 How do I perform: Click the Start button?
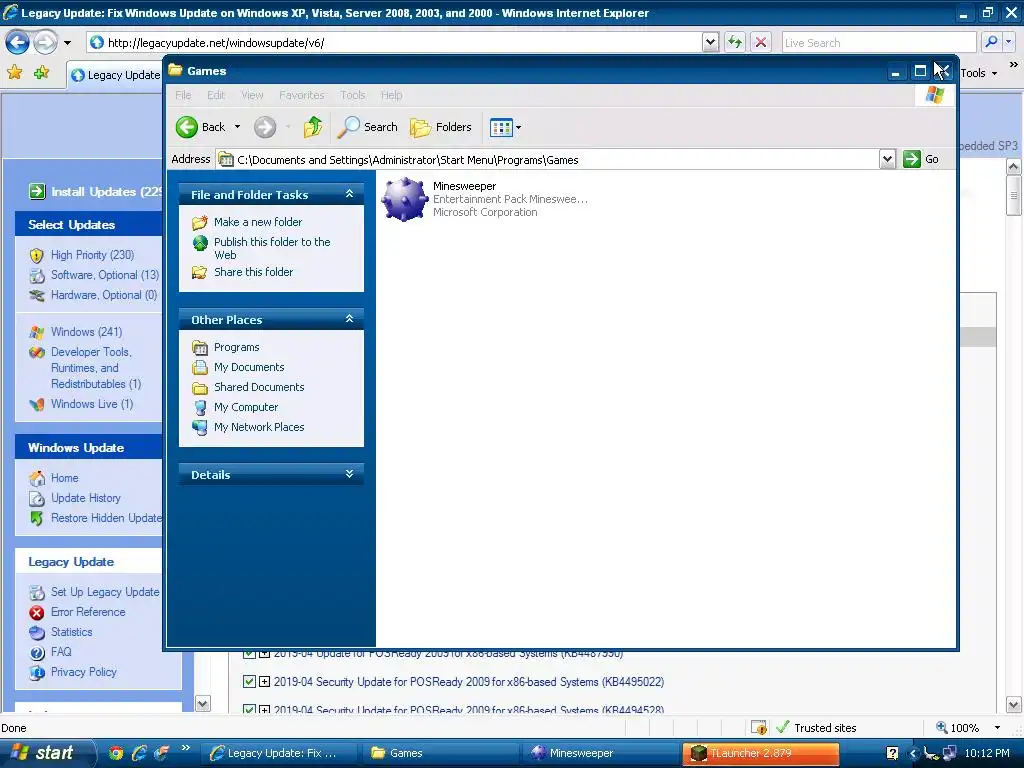(x=46, y=753)
